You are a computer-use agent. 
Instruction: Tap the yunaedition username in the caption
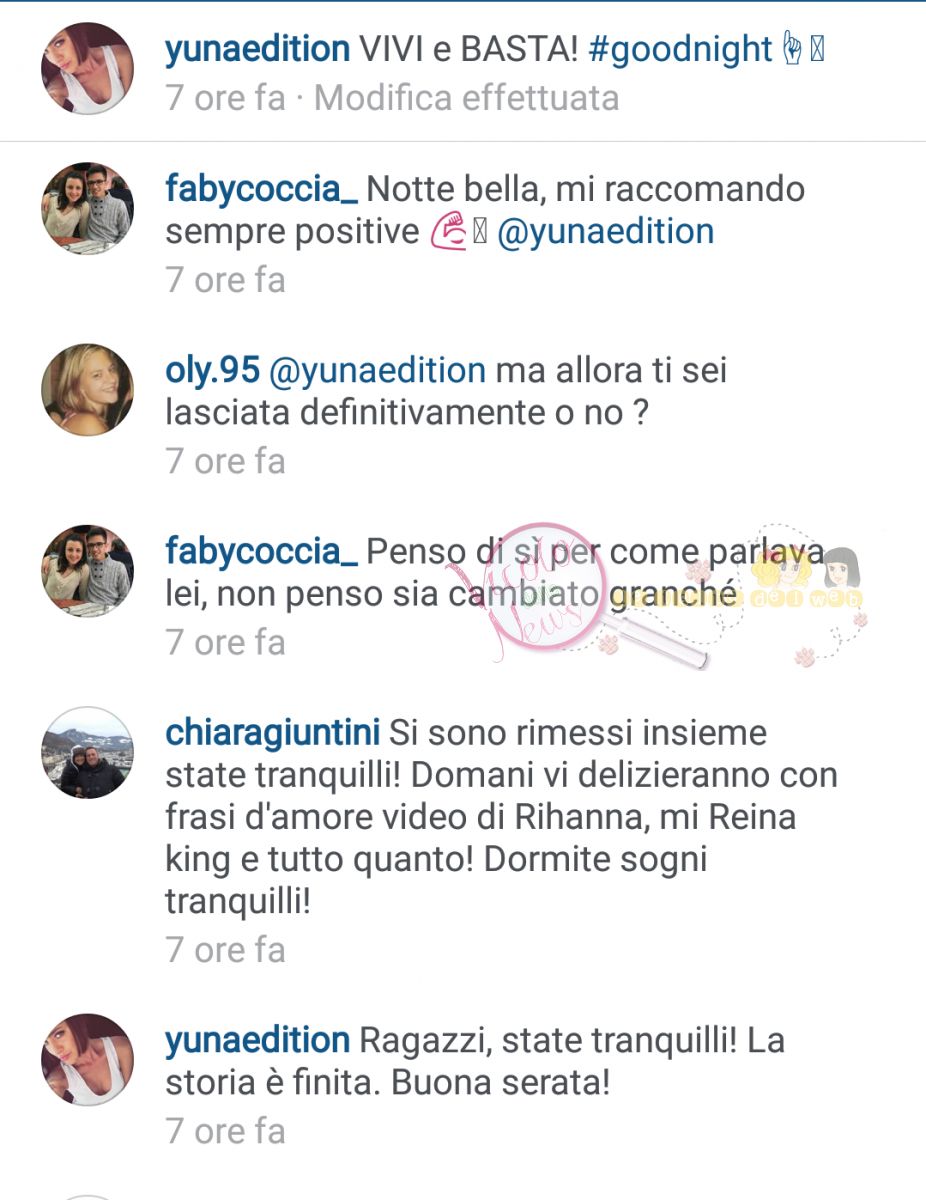258,49
